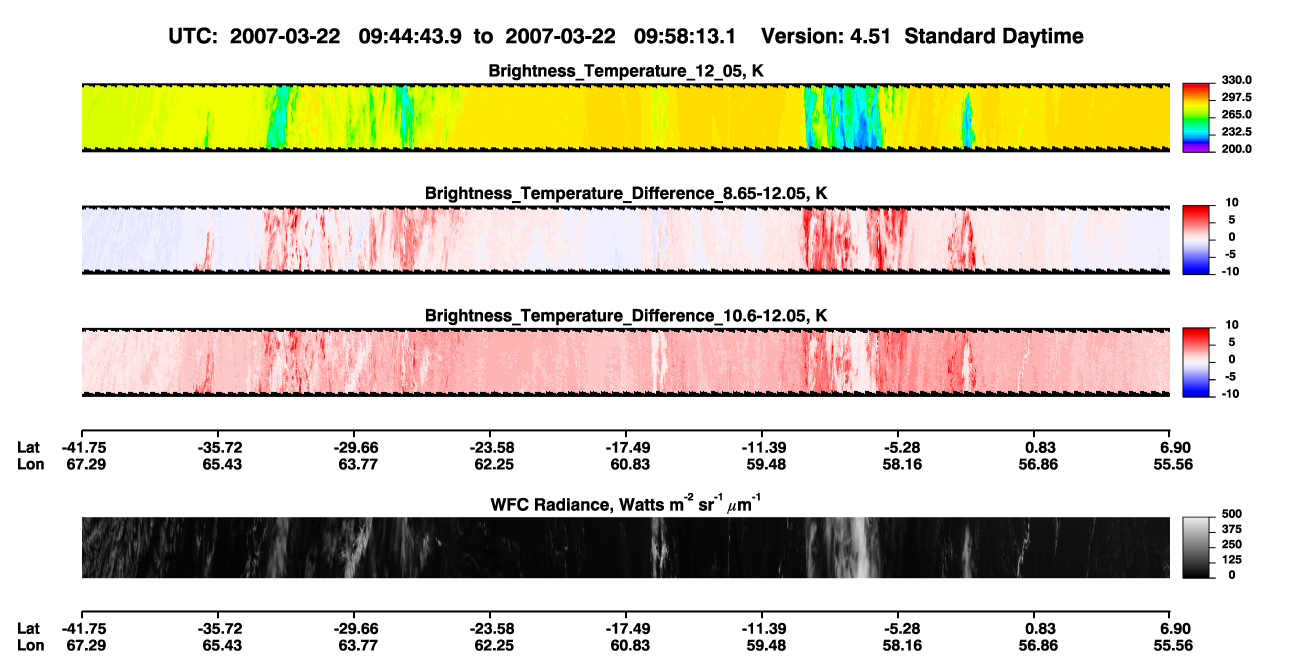Viewport: 1300px width, 667px height.
Task: Click longitude 67.29 on the axis beneath WFC Radiance
Action: (x=86, y=644)
